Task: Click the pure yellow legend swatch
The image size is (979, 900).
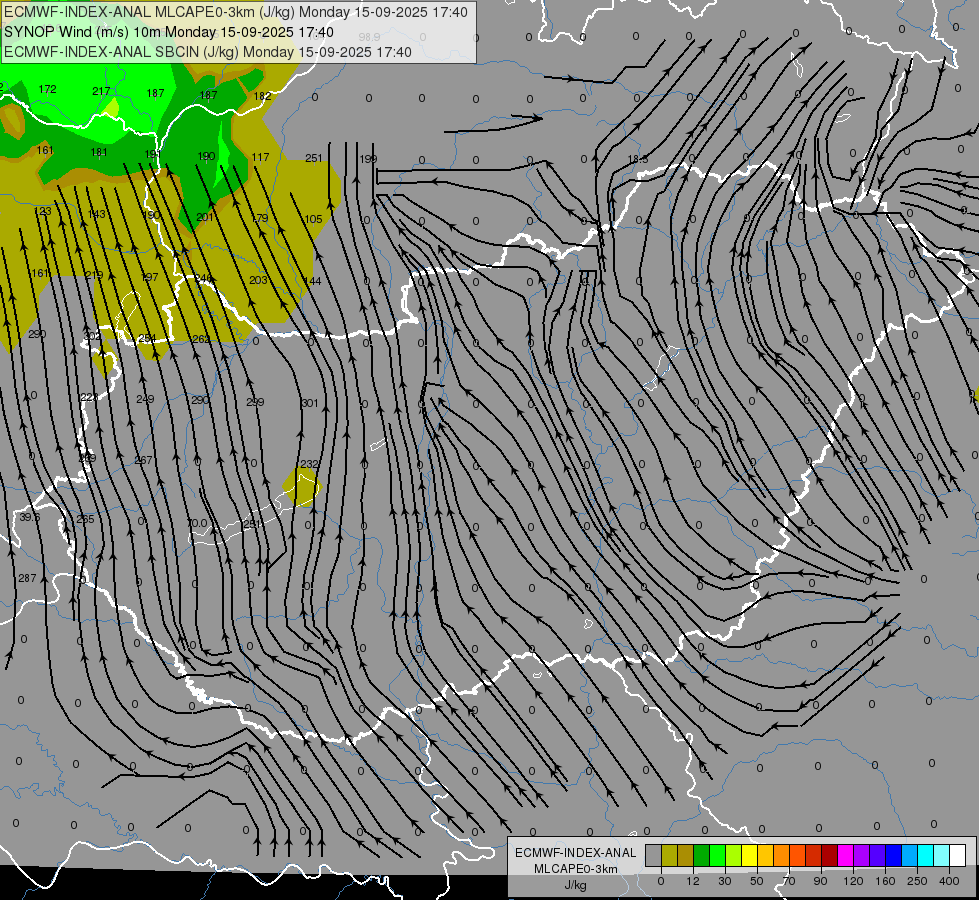Action: [750, 856]
